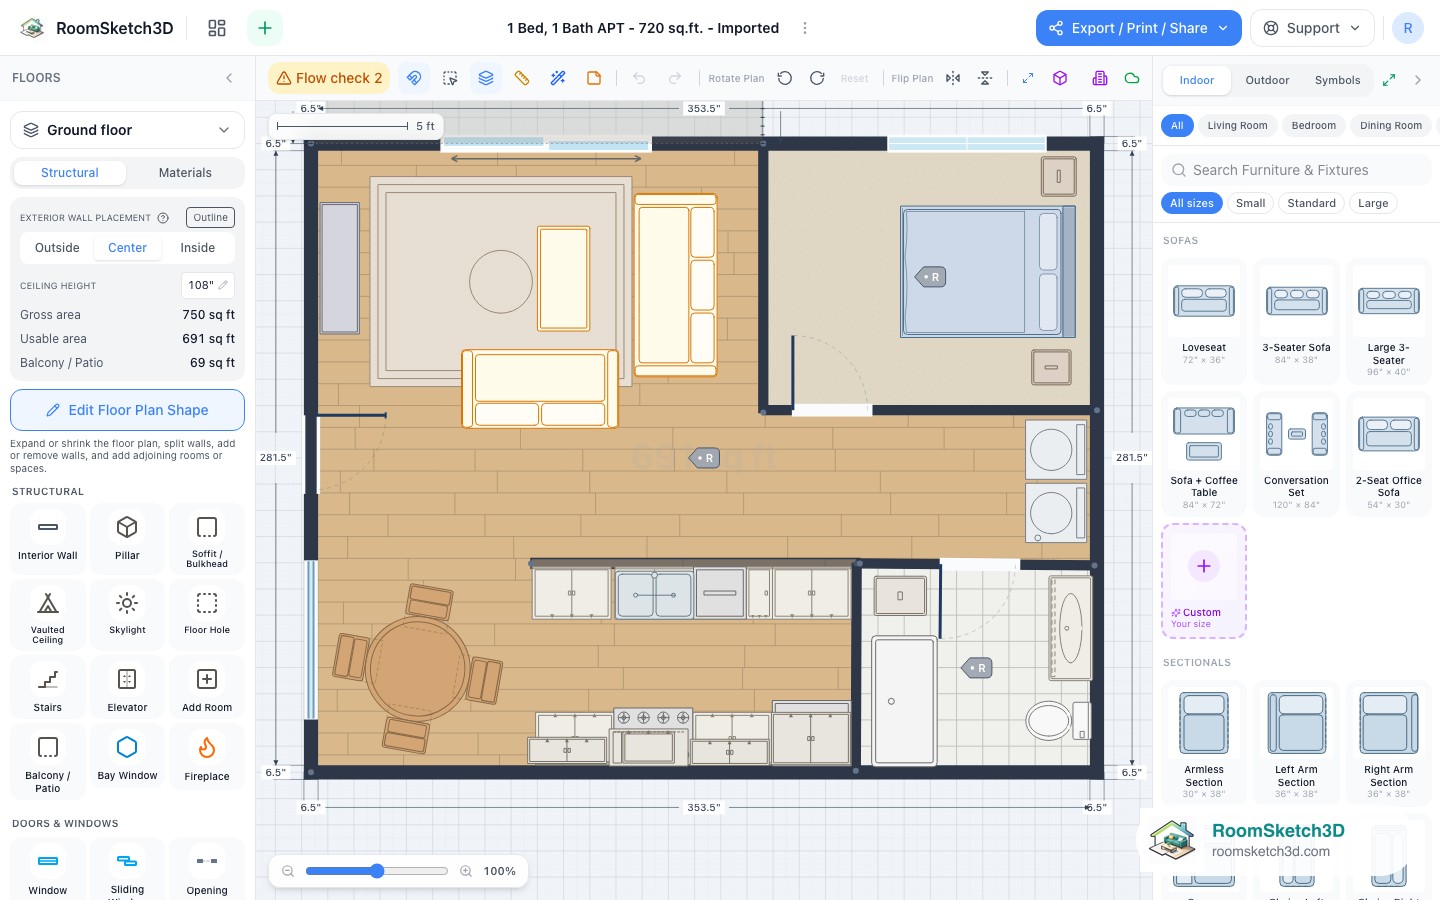Open the Ground floor dropdown
This screenshot has width=1440, height=900.
(x=127, y=130)
